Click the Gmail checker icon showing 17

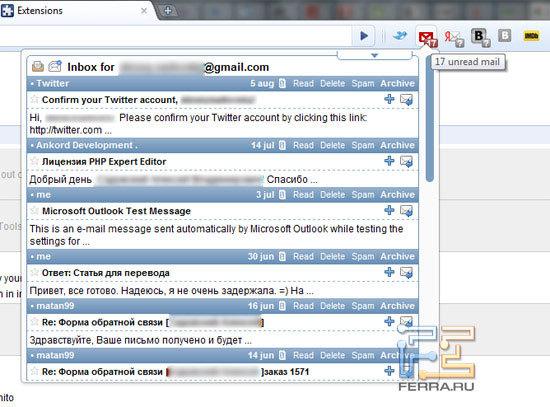pos(427,38)
